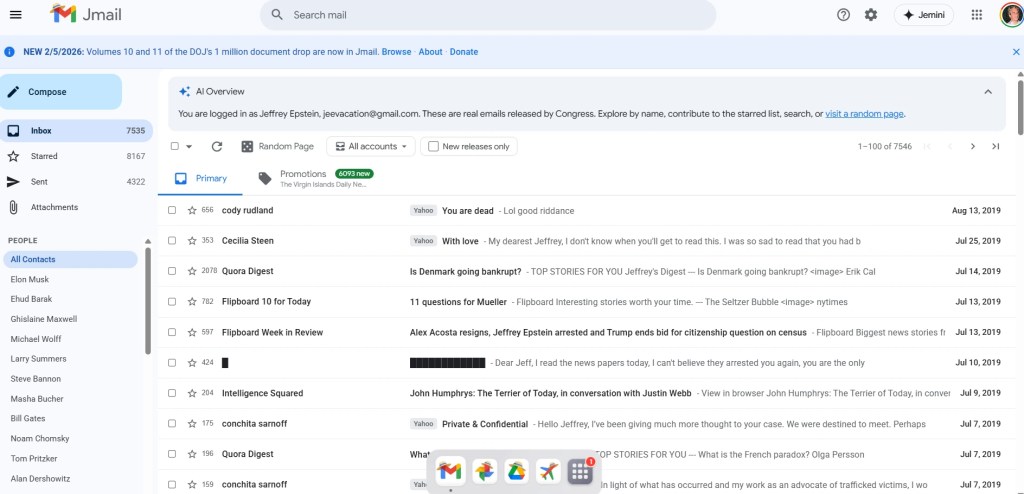Image resolution: width=1024 pixels, height=494 pixels.
Task: Star the Flipboard Week in Review email
Action: click(192, 332)
